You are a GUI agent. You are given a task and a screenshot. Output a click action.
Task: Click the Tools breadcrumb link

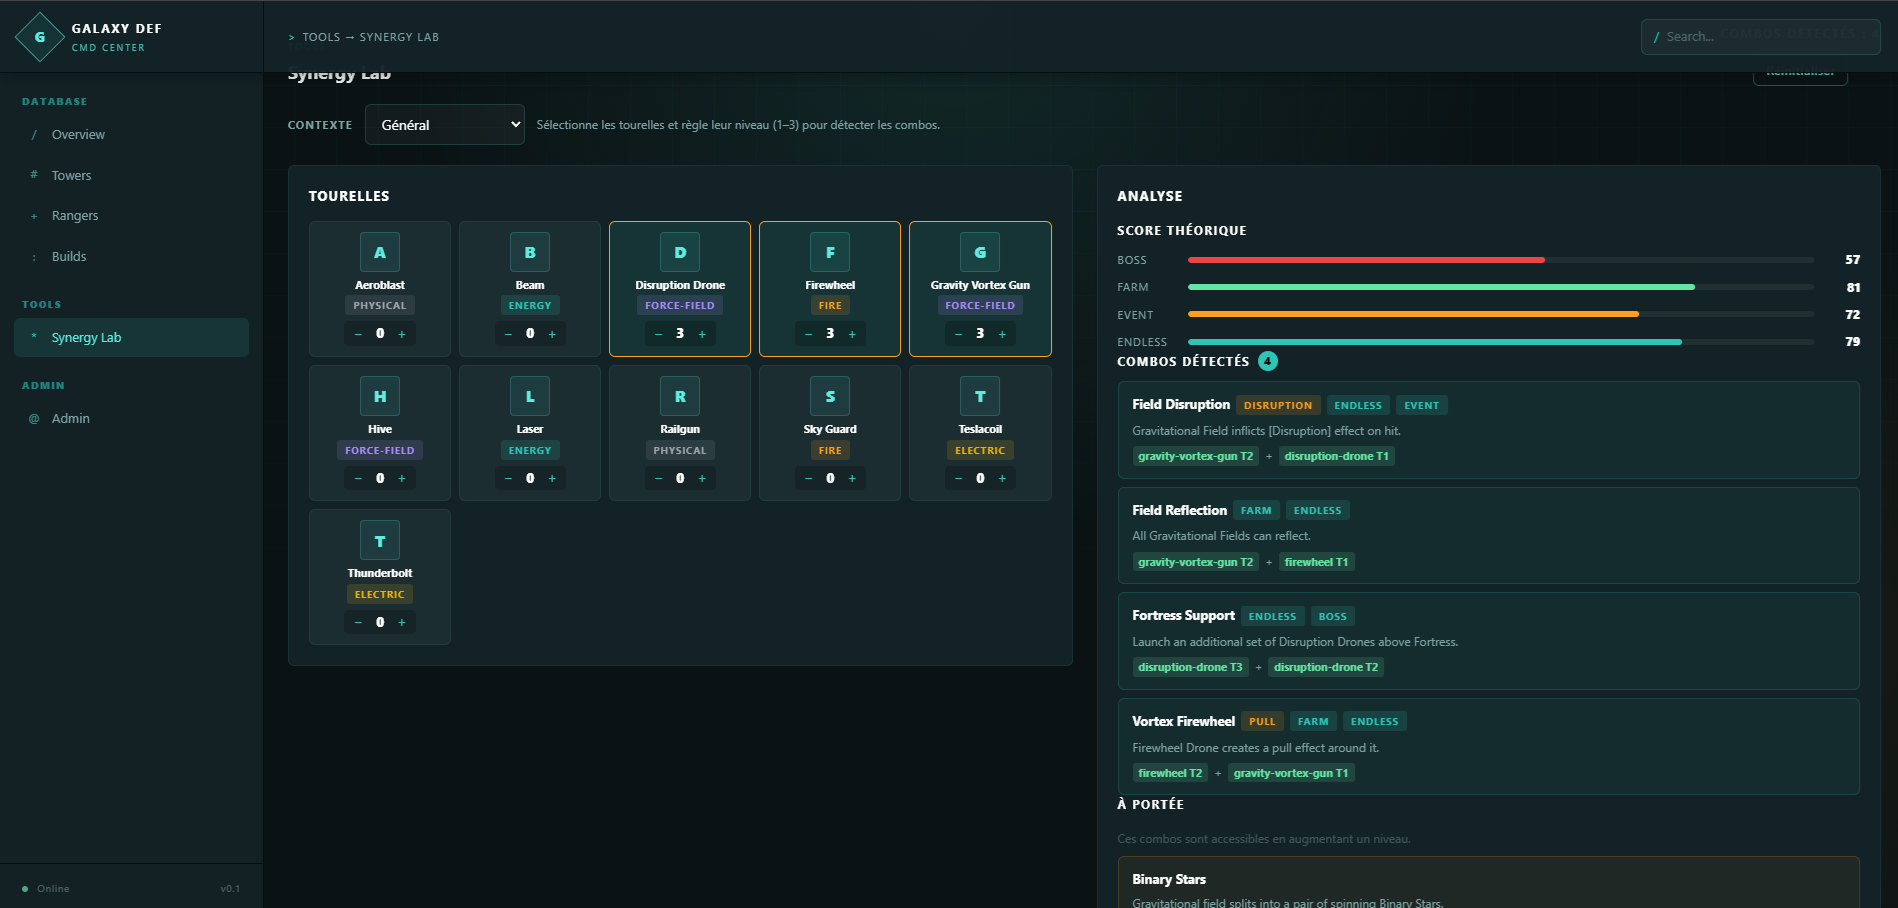click(x=321, y=37)
